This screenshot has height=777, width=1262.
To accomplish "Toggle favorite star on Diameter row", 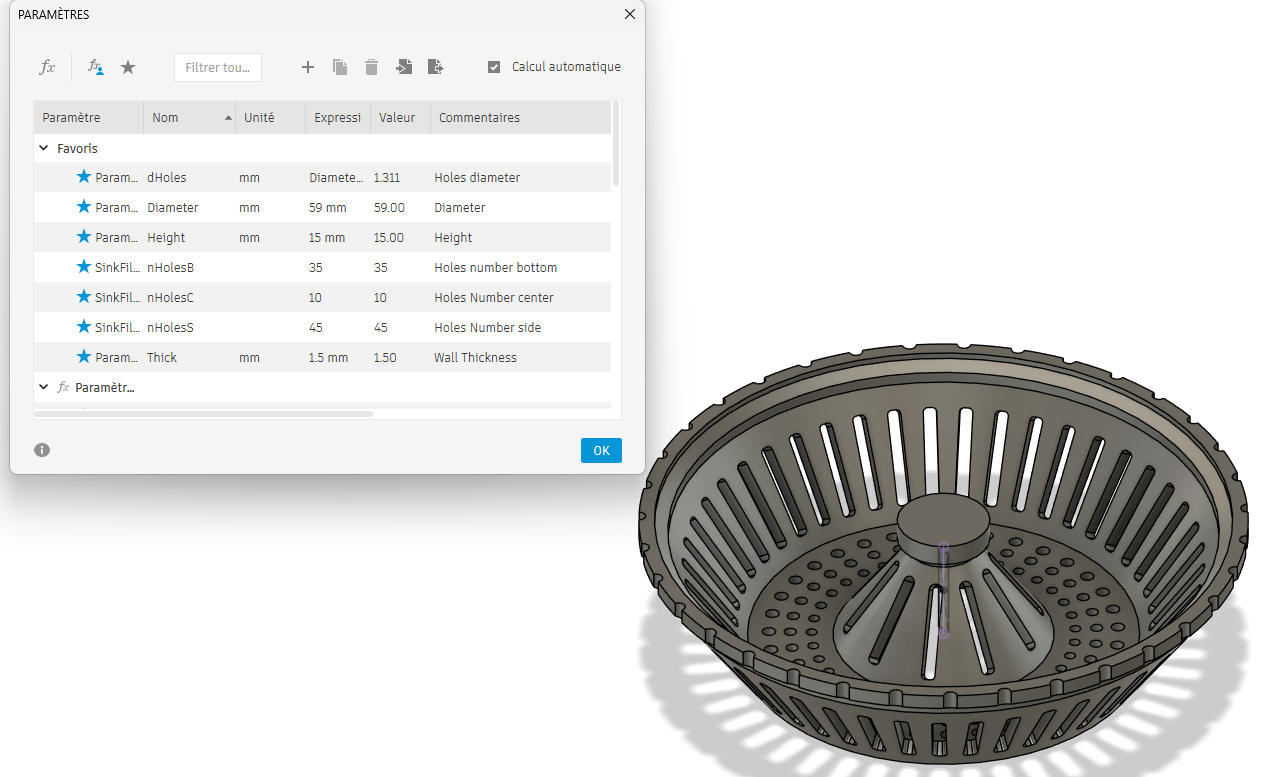I will 84,207.
